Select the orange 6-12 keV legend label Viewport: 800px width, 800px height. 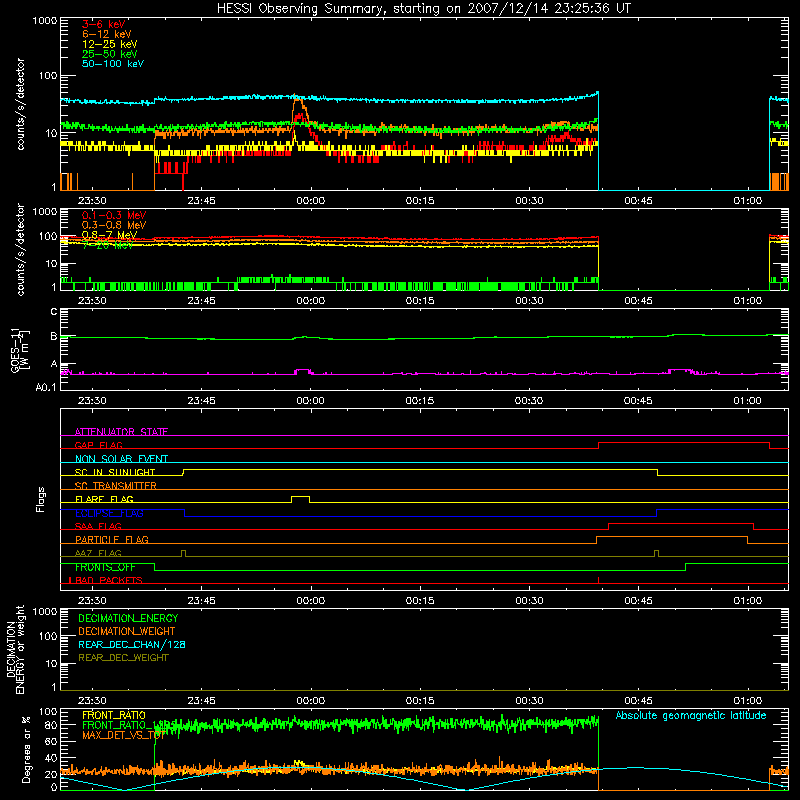click(107, 34)
